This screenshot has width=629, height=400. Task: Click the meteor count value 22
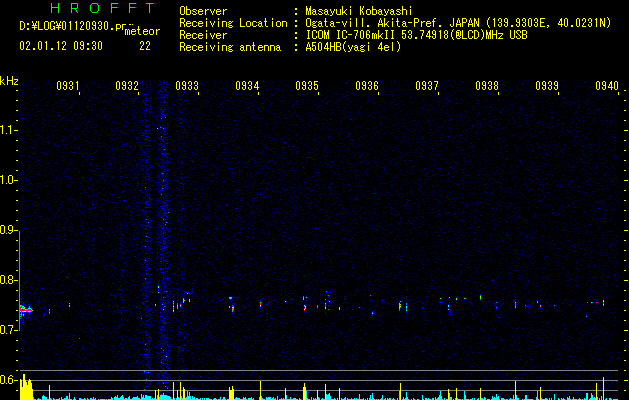tap(145, 46)
